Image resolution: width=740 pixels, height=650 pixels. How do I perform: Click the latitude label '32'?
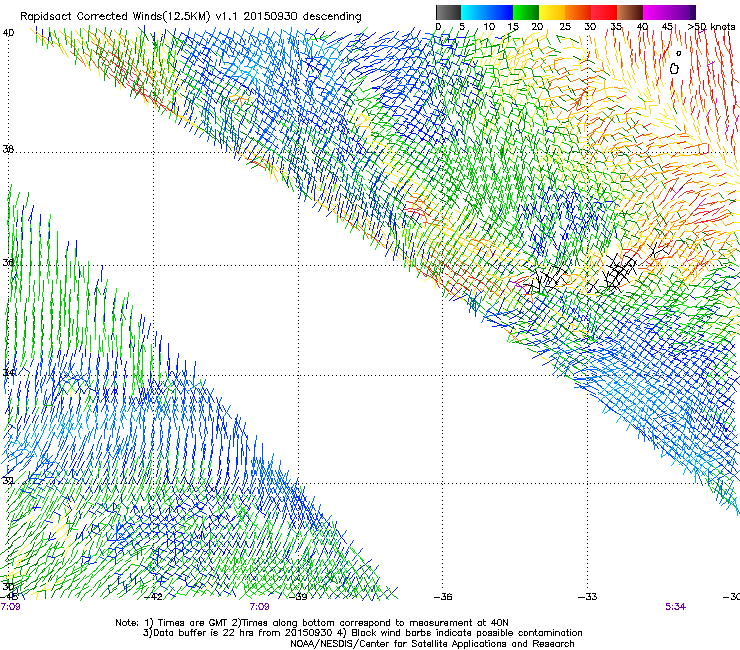tap(8, 481)
